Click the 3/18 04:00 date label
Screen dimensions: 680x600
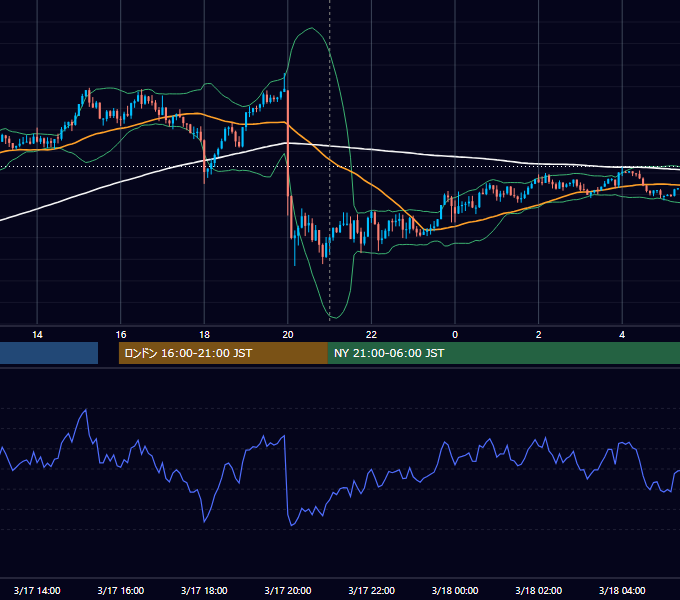coord(622,590)
